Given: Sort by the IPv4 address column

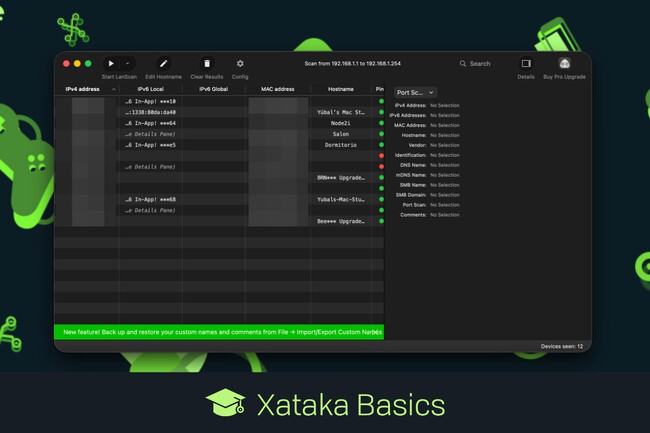Looking at the screenshot, I should 85,89.
